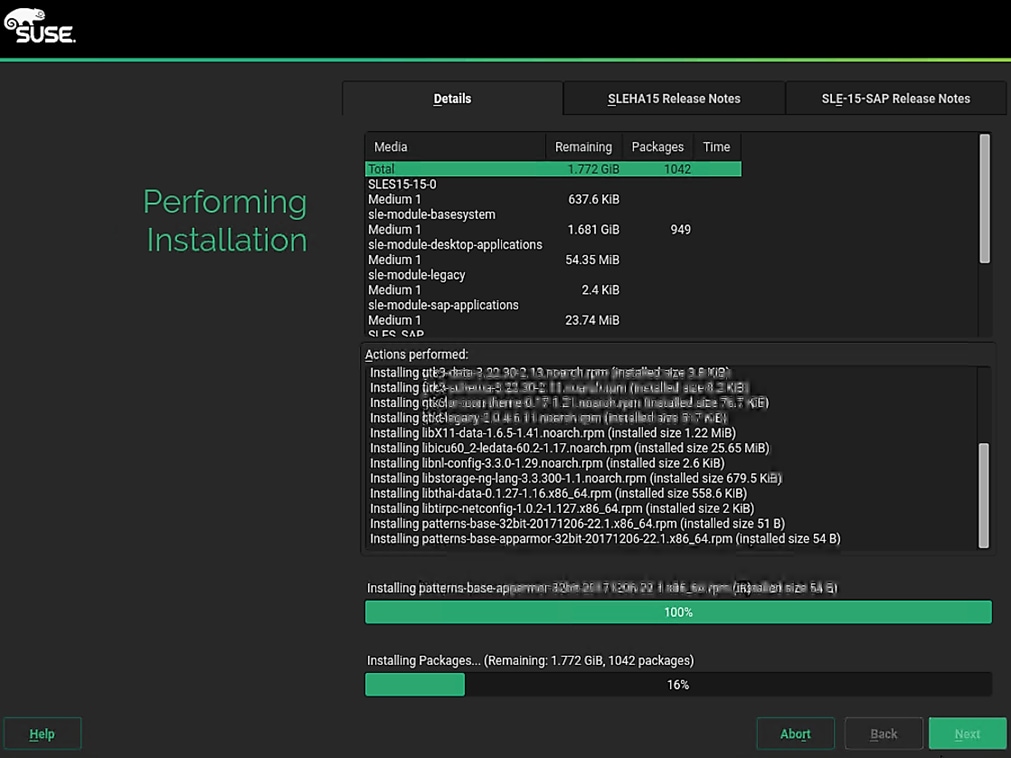Select the Total row in media table
This screenshot has width=1011, height=758.
[x=552, y=169]
